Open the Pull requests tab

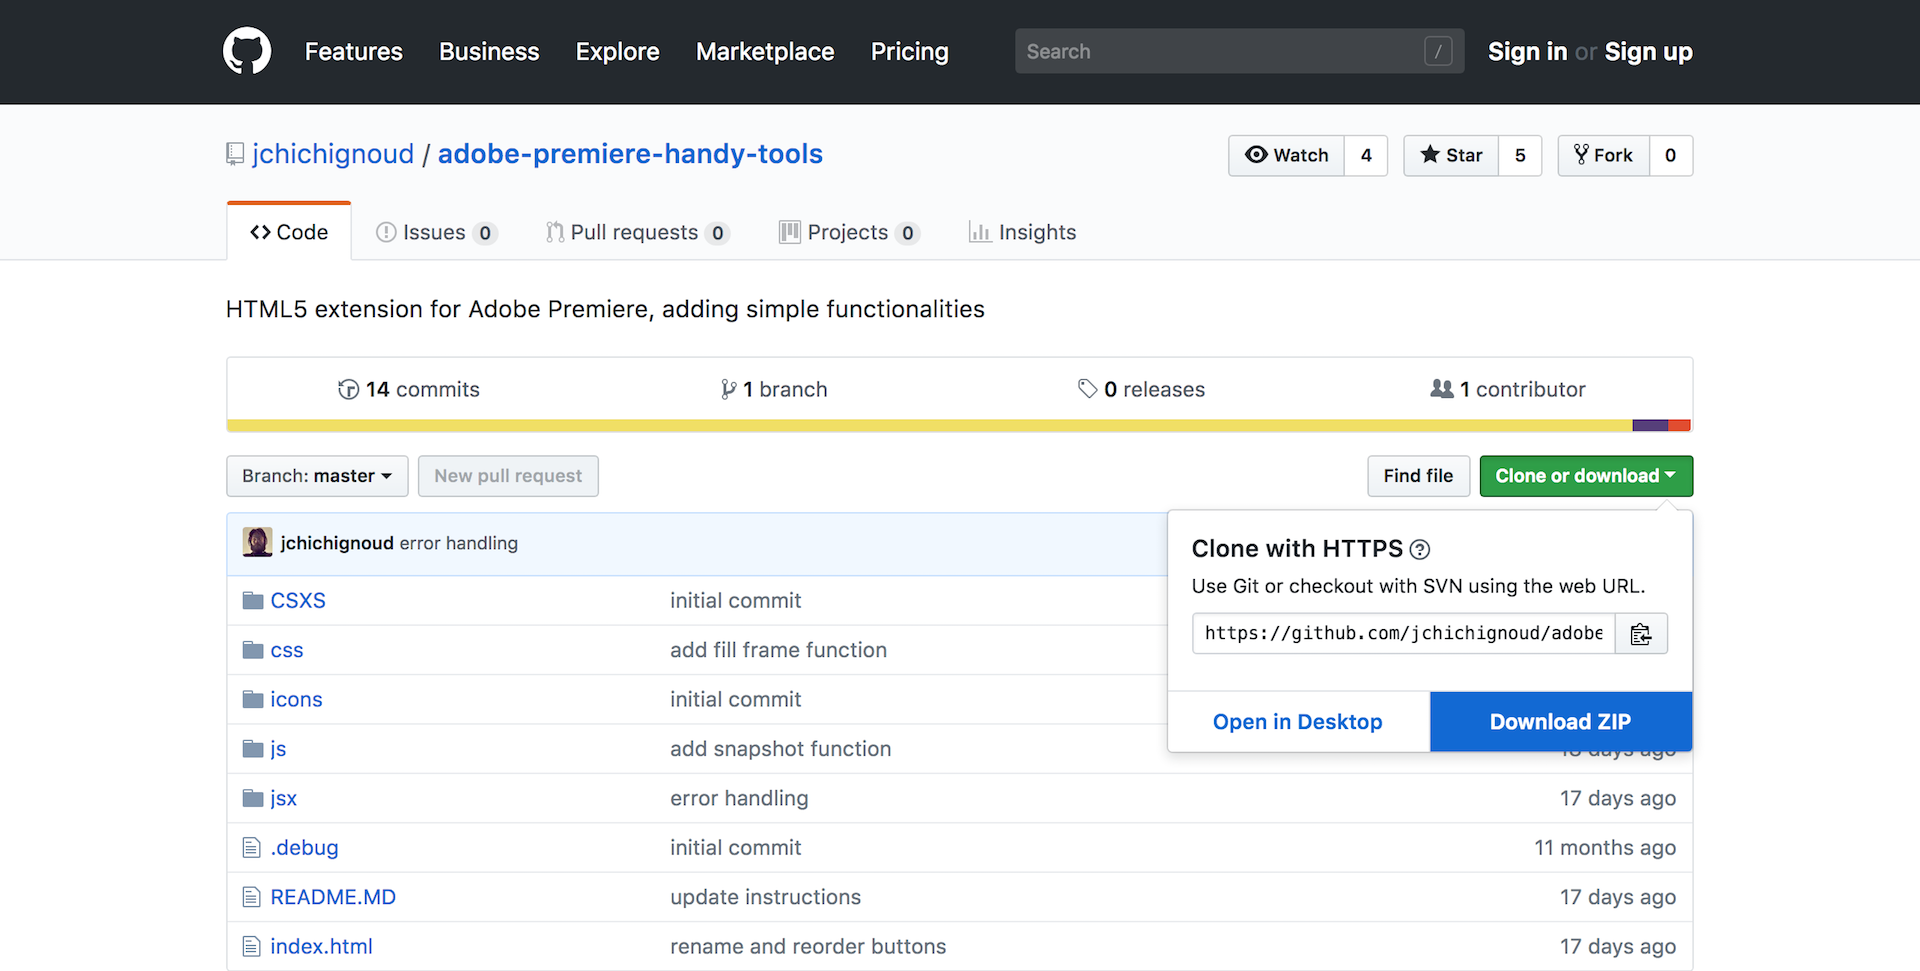tap(638, 232)
